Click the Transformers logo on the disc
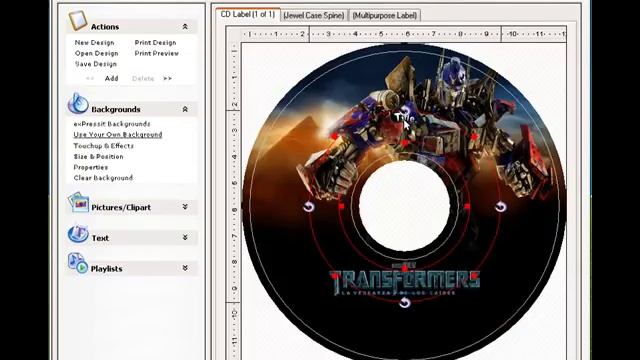 click(x=404, y=282)
